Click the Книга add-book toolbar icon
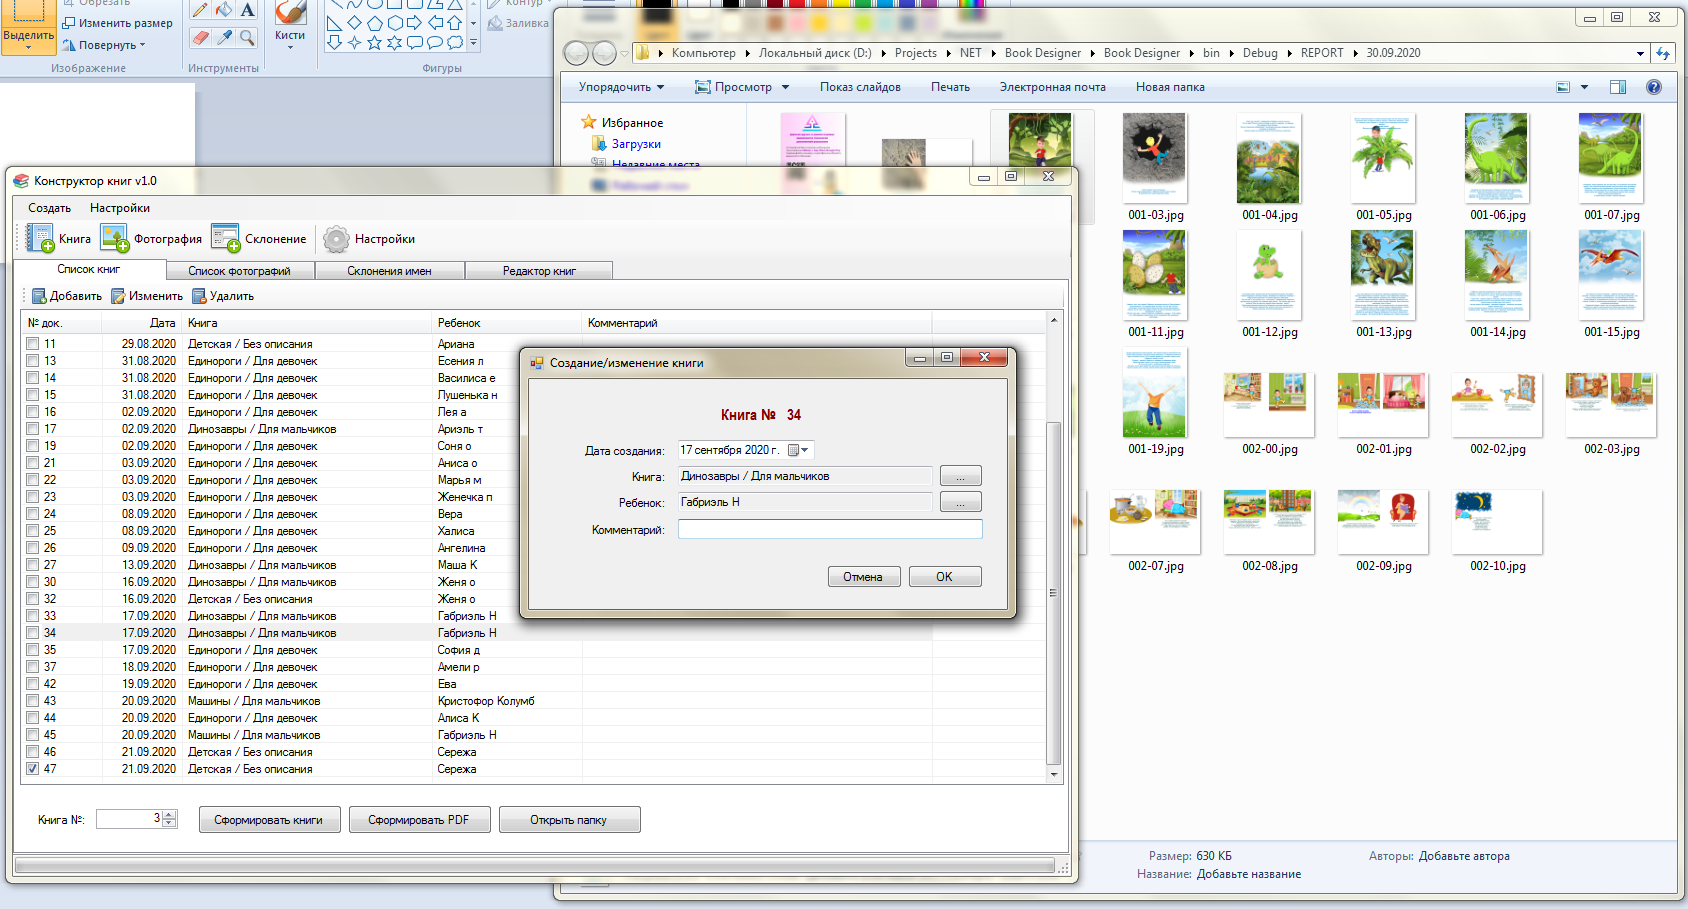 click(40, 239)
